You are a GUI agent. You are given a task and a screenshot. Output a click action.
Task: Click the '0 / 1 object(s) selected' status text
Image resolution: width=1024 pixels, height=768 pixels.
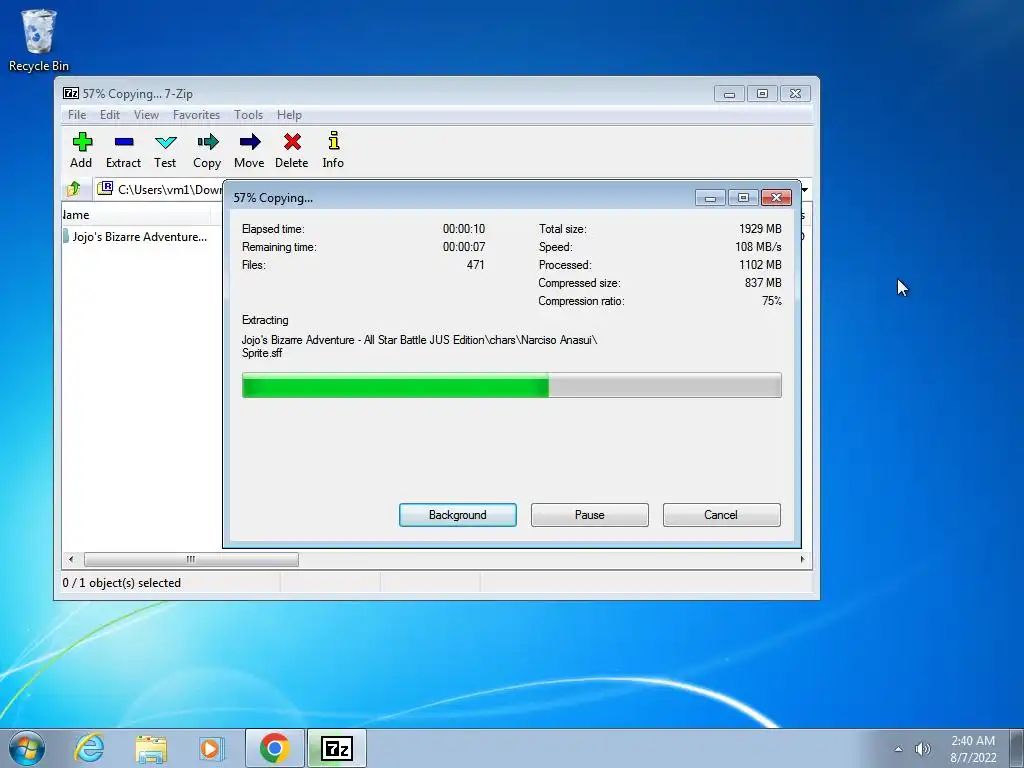click(x=121, y=583)
